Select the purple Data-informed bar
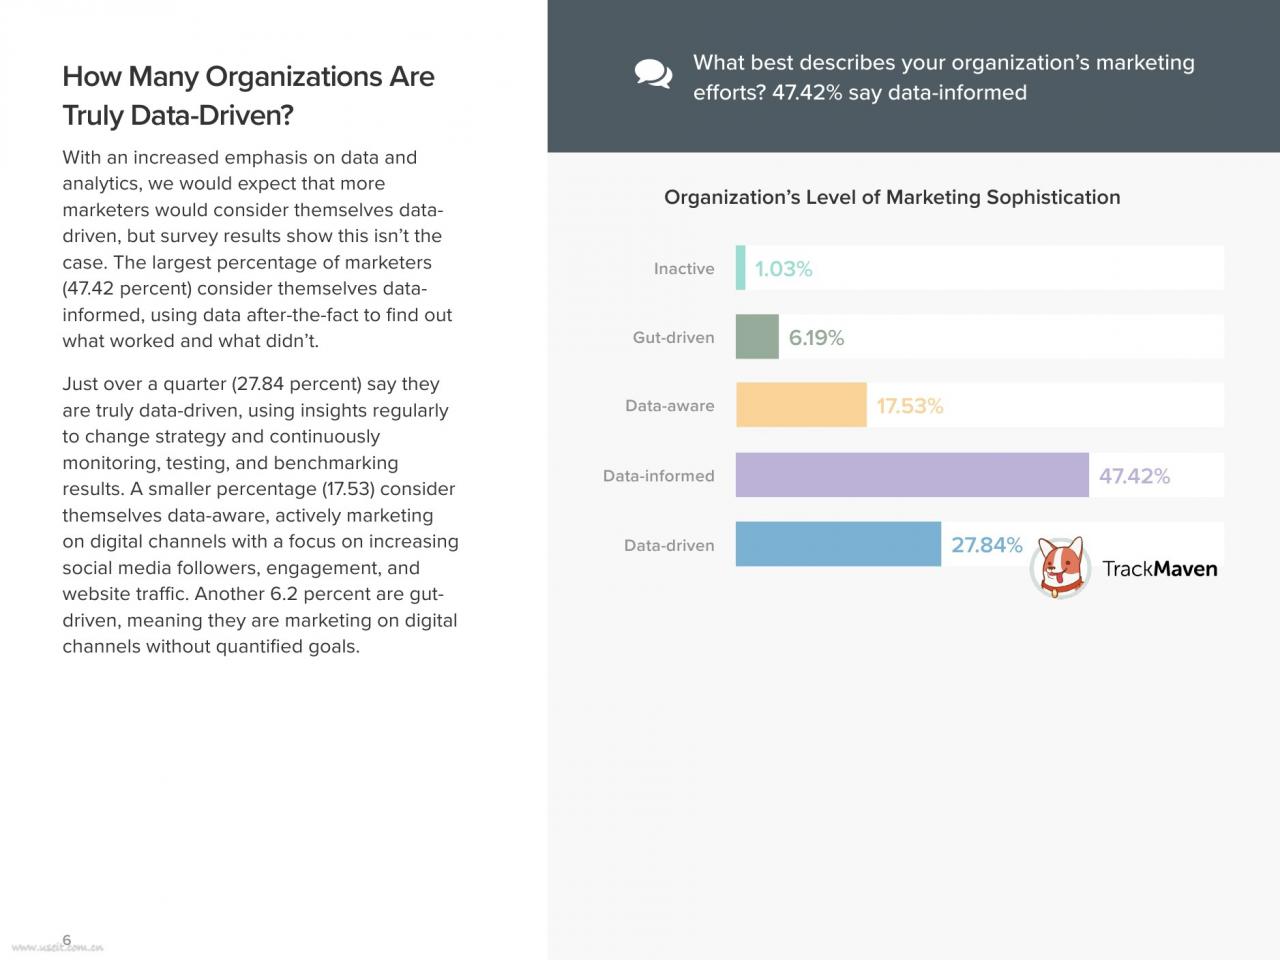This screenshot has height=960, width=1280. [912, 475]
